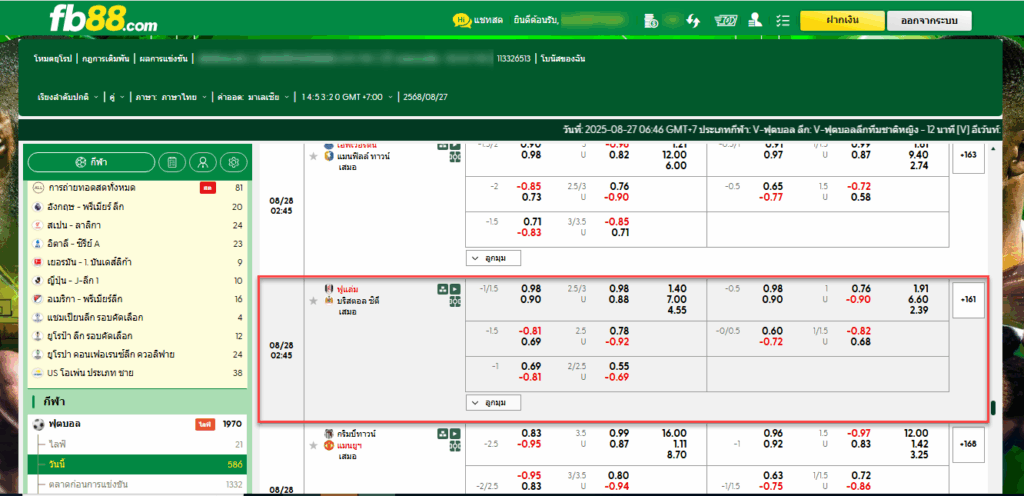Expand ลูกมุม corners under Fulham match
The width and height of the screenshot is (1024, 496).
point(494,403)
